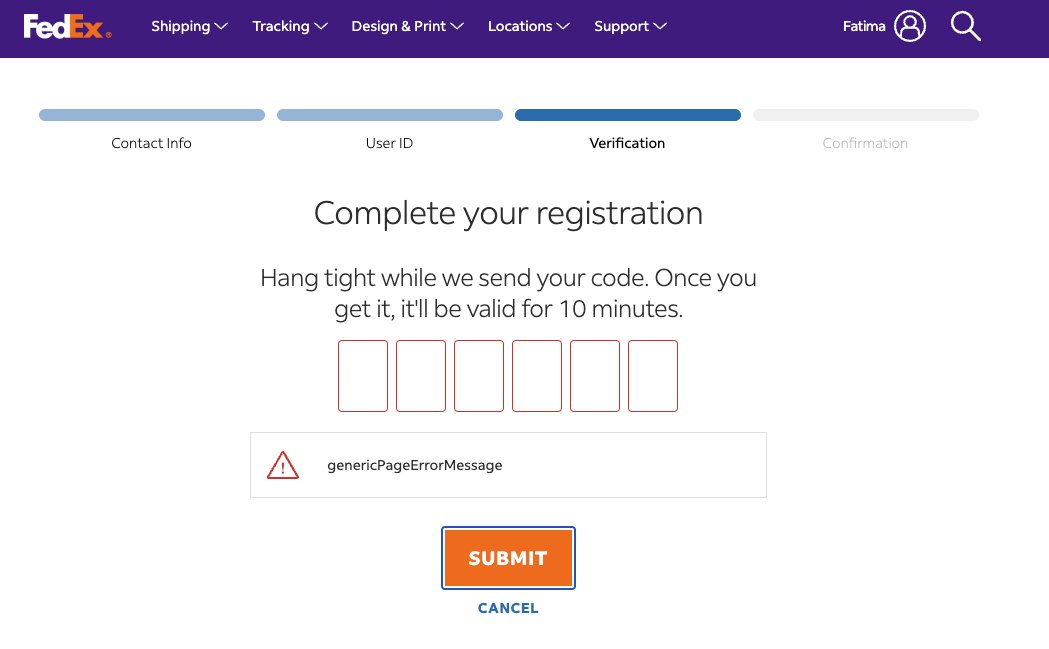
Task: Click the fourth code digit box
Action: click(x=537, y=376)
